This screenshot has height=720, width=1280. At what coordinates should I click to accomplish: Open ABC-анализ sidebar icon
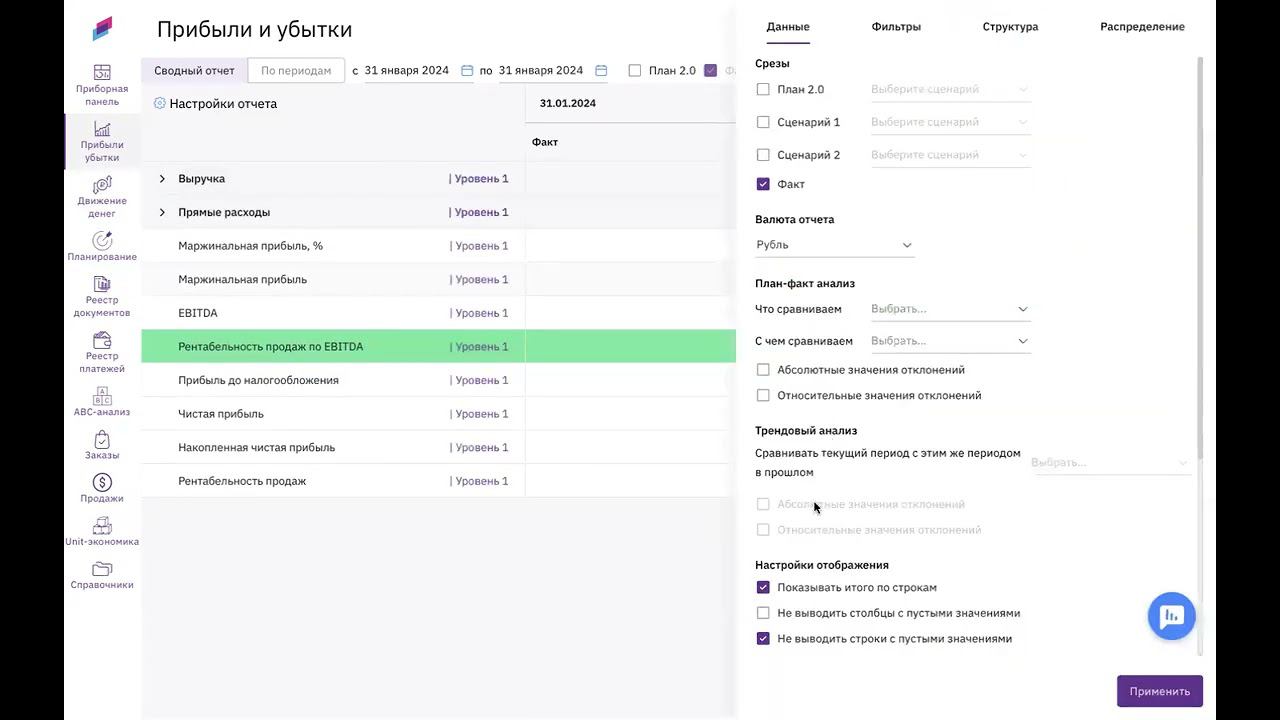pos(102,396)
